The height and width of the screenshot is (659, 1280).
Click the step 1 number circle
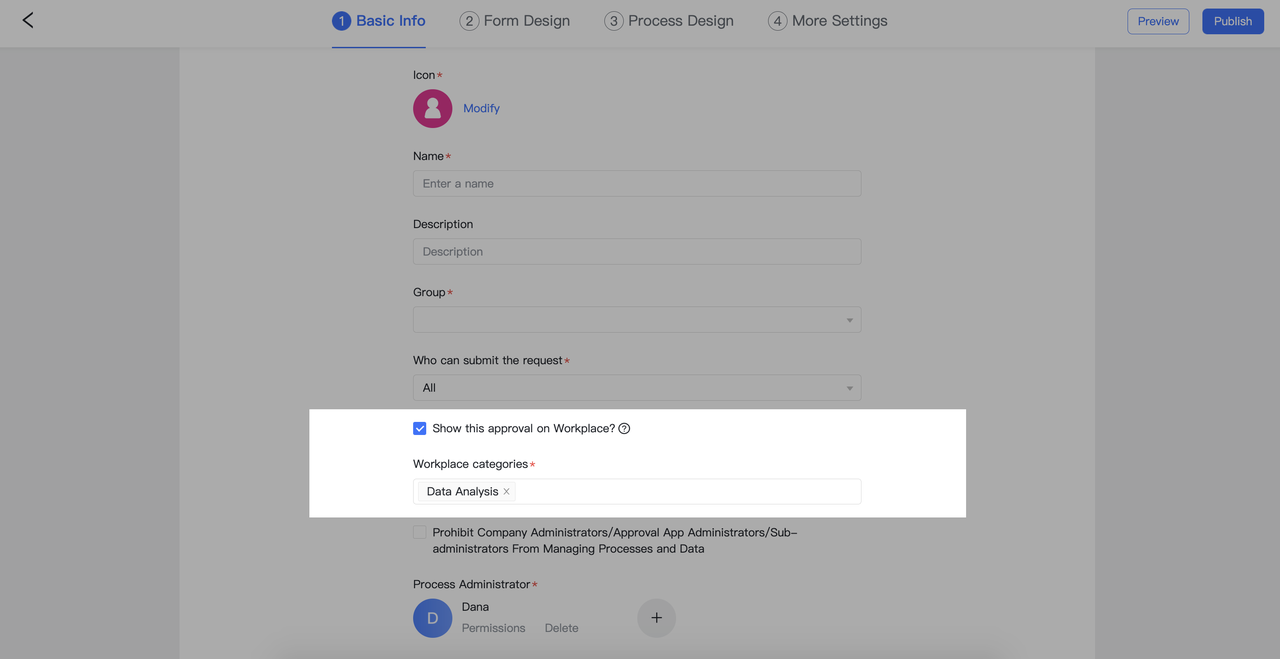point(341,21)
